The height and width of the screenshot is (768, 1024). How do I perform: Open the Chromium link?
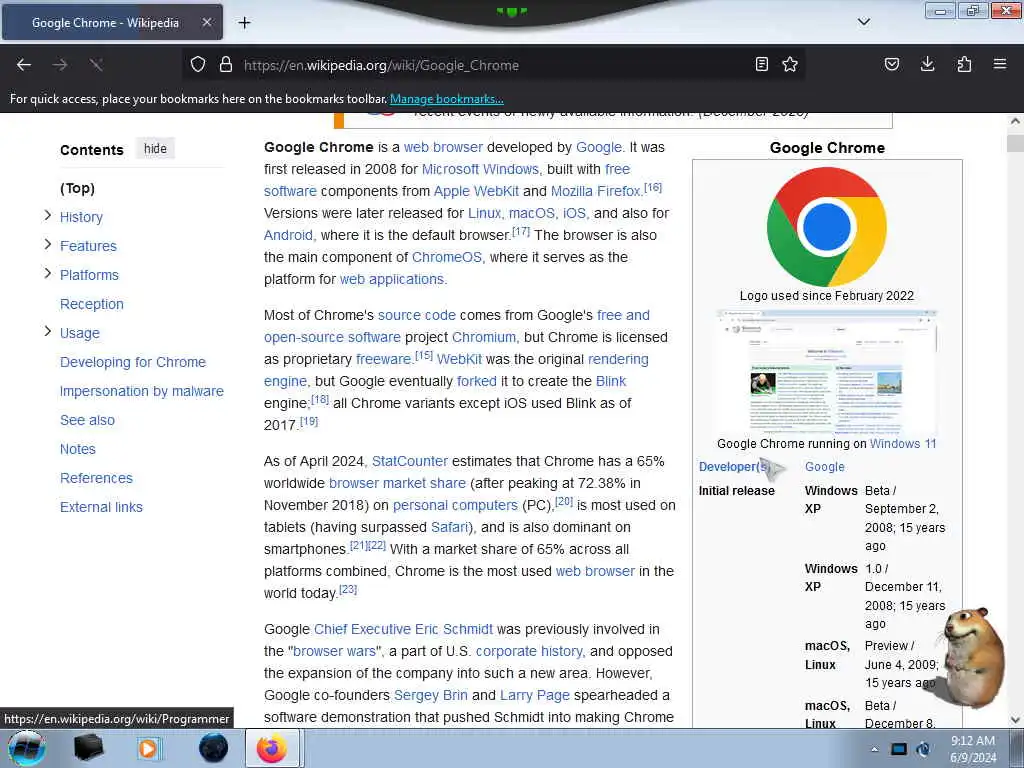(x=484, y=338)
